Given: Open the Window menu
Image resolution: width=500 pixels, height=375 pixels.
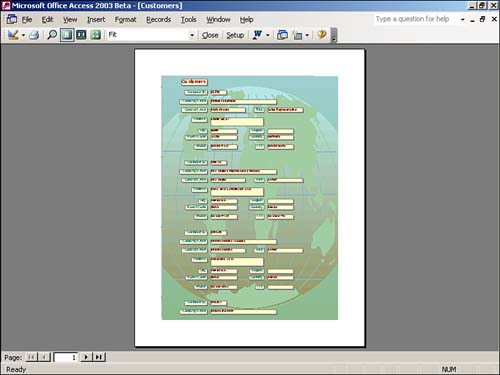Looking at the screenshot, I should (218, 20).
